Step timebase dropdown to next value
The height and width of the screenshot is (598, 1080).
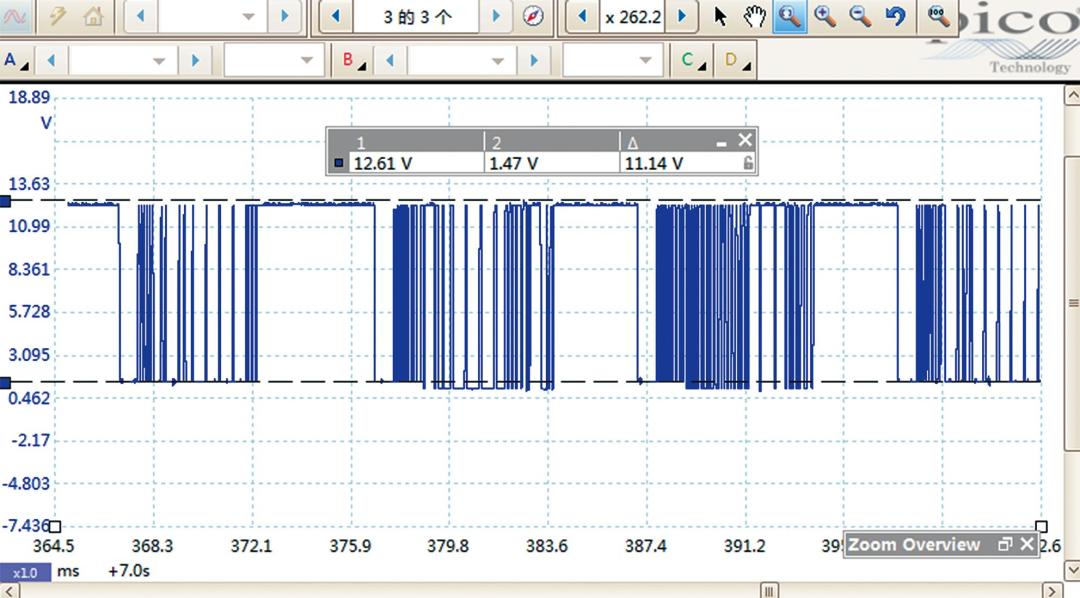click(x=284, y=17)
